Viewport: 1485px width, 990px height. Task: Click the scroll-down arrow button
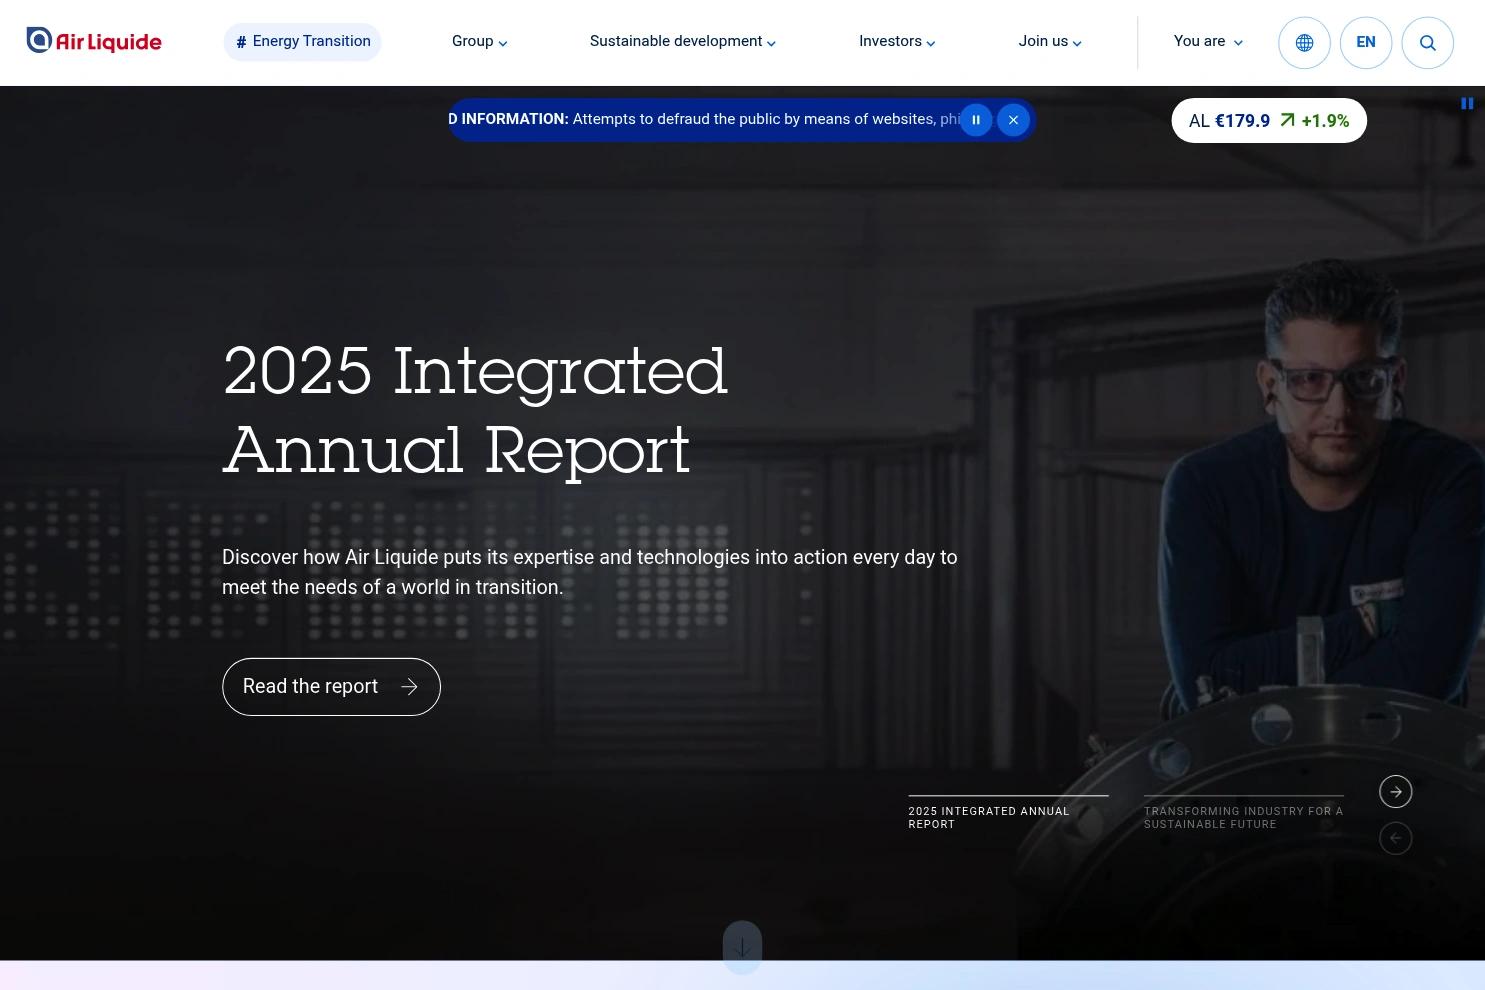(742, 947)
